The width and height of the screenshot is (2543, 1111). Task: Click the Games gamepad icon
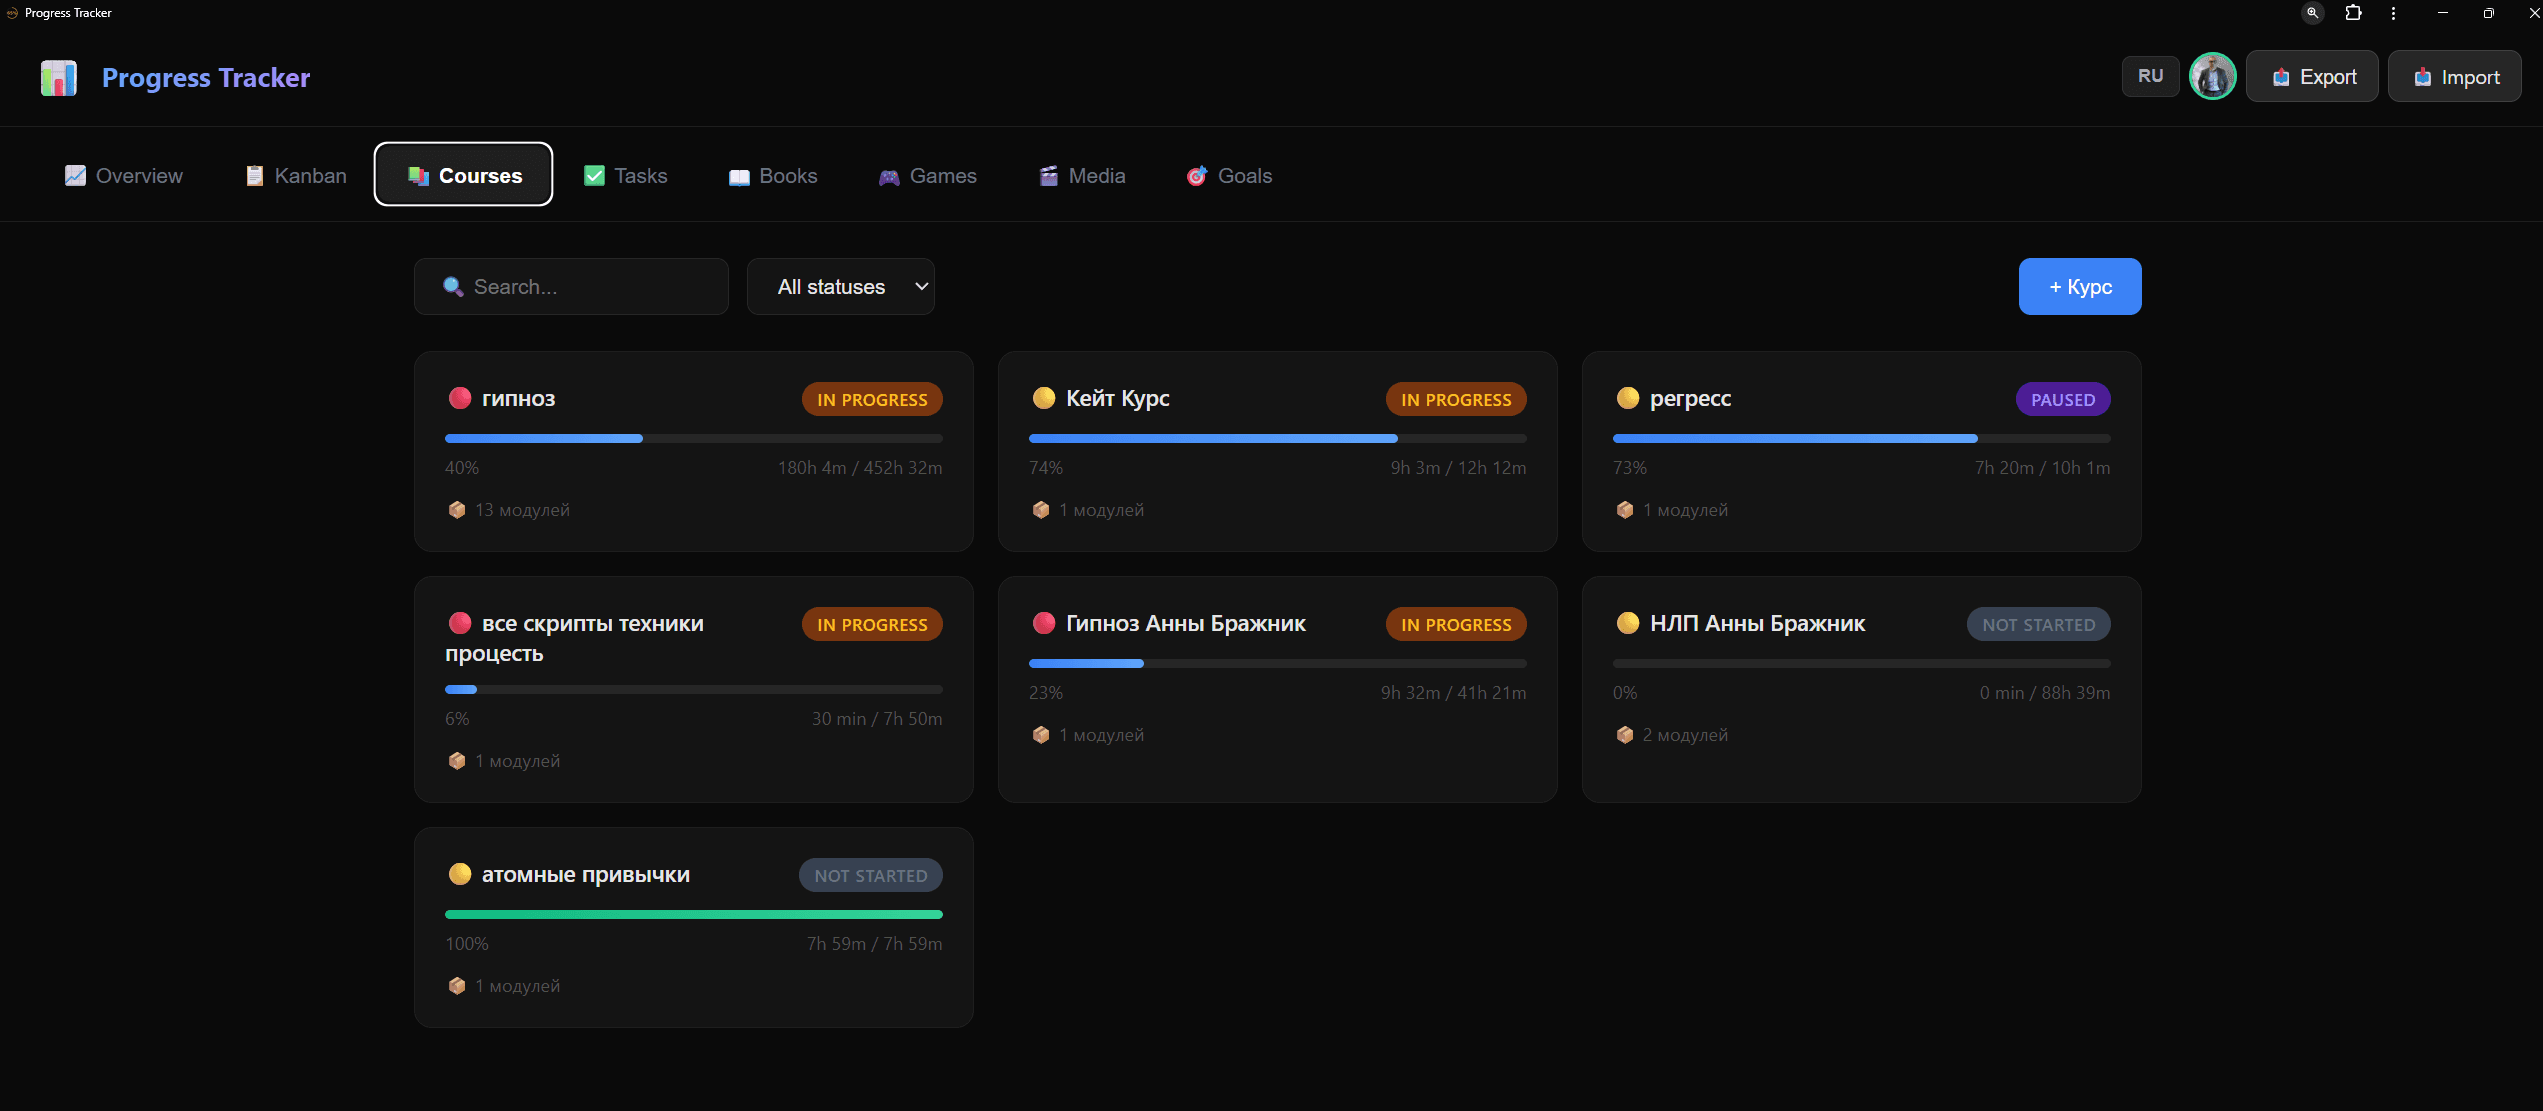pyautogui.click(x=889, y=176)
